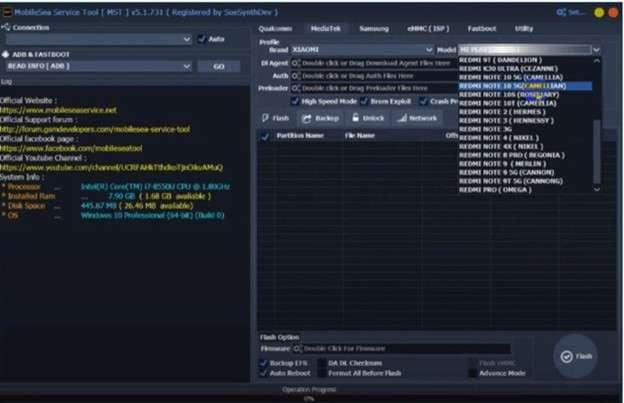
Task: Click the MobileSea app logo icon
Action: [7, 12]
